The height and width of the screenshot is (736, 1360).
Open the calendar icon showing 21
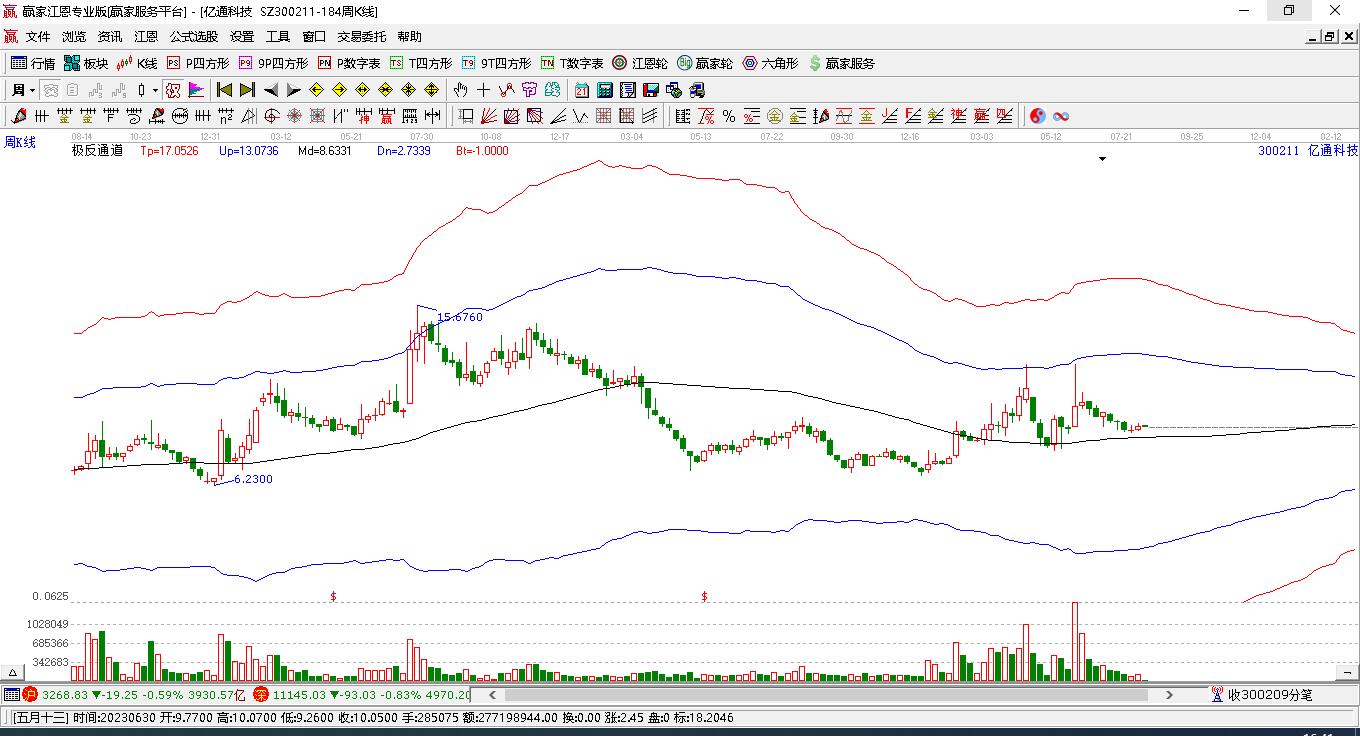pos(581,90)
